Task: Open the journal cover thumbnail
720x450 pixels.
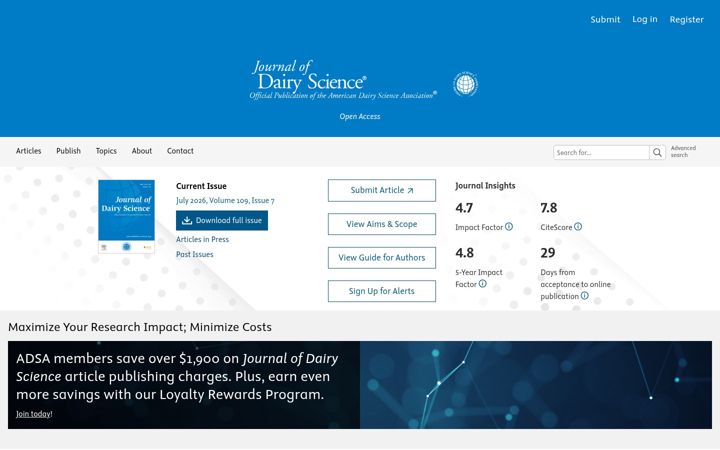Action: point(126,217)
